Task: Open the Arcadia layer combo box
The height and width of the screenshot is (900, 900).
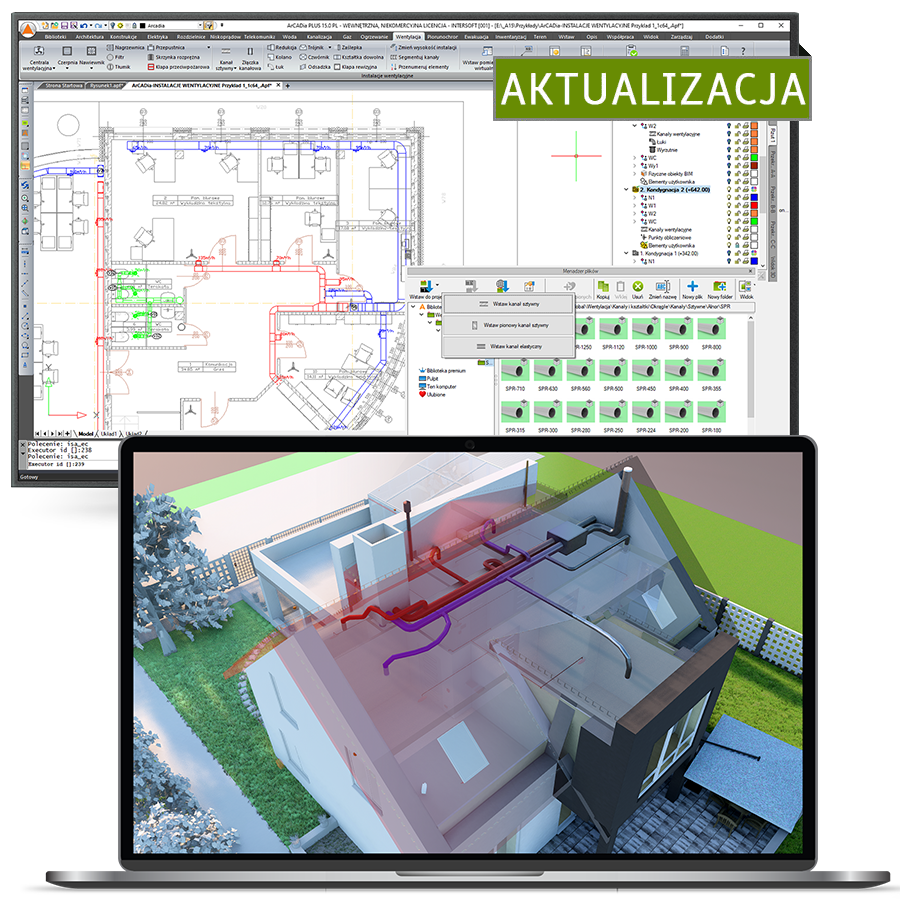Action: pos(172,26)
